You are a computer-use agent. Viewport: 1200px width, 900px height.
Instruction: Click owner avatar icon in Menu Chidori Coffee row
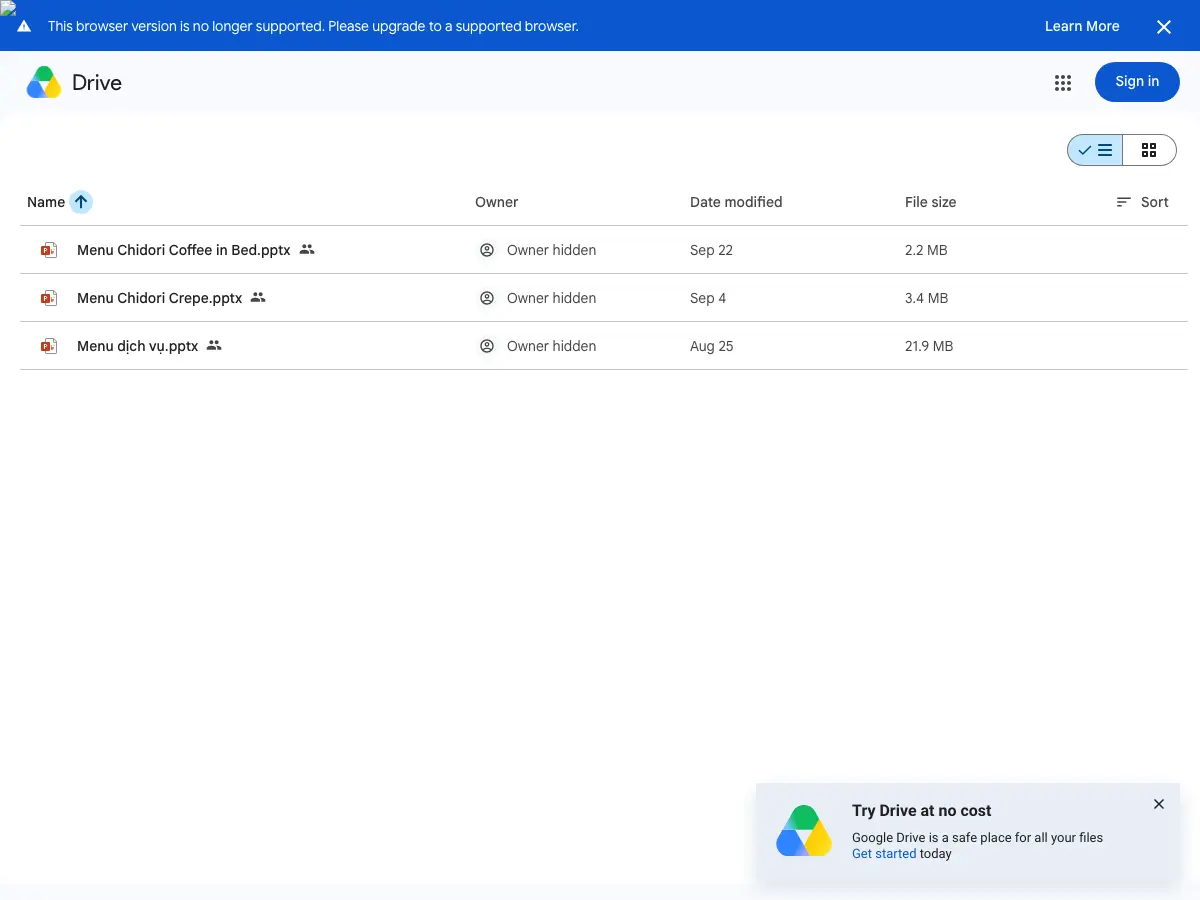[x=487, y=250]
